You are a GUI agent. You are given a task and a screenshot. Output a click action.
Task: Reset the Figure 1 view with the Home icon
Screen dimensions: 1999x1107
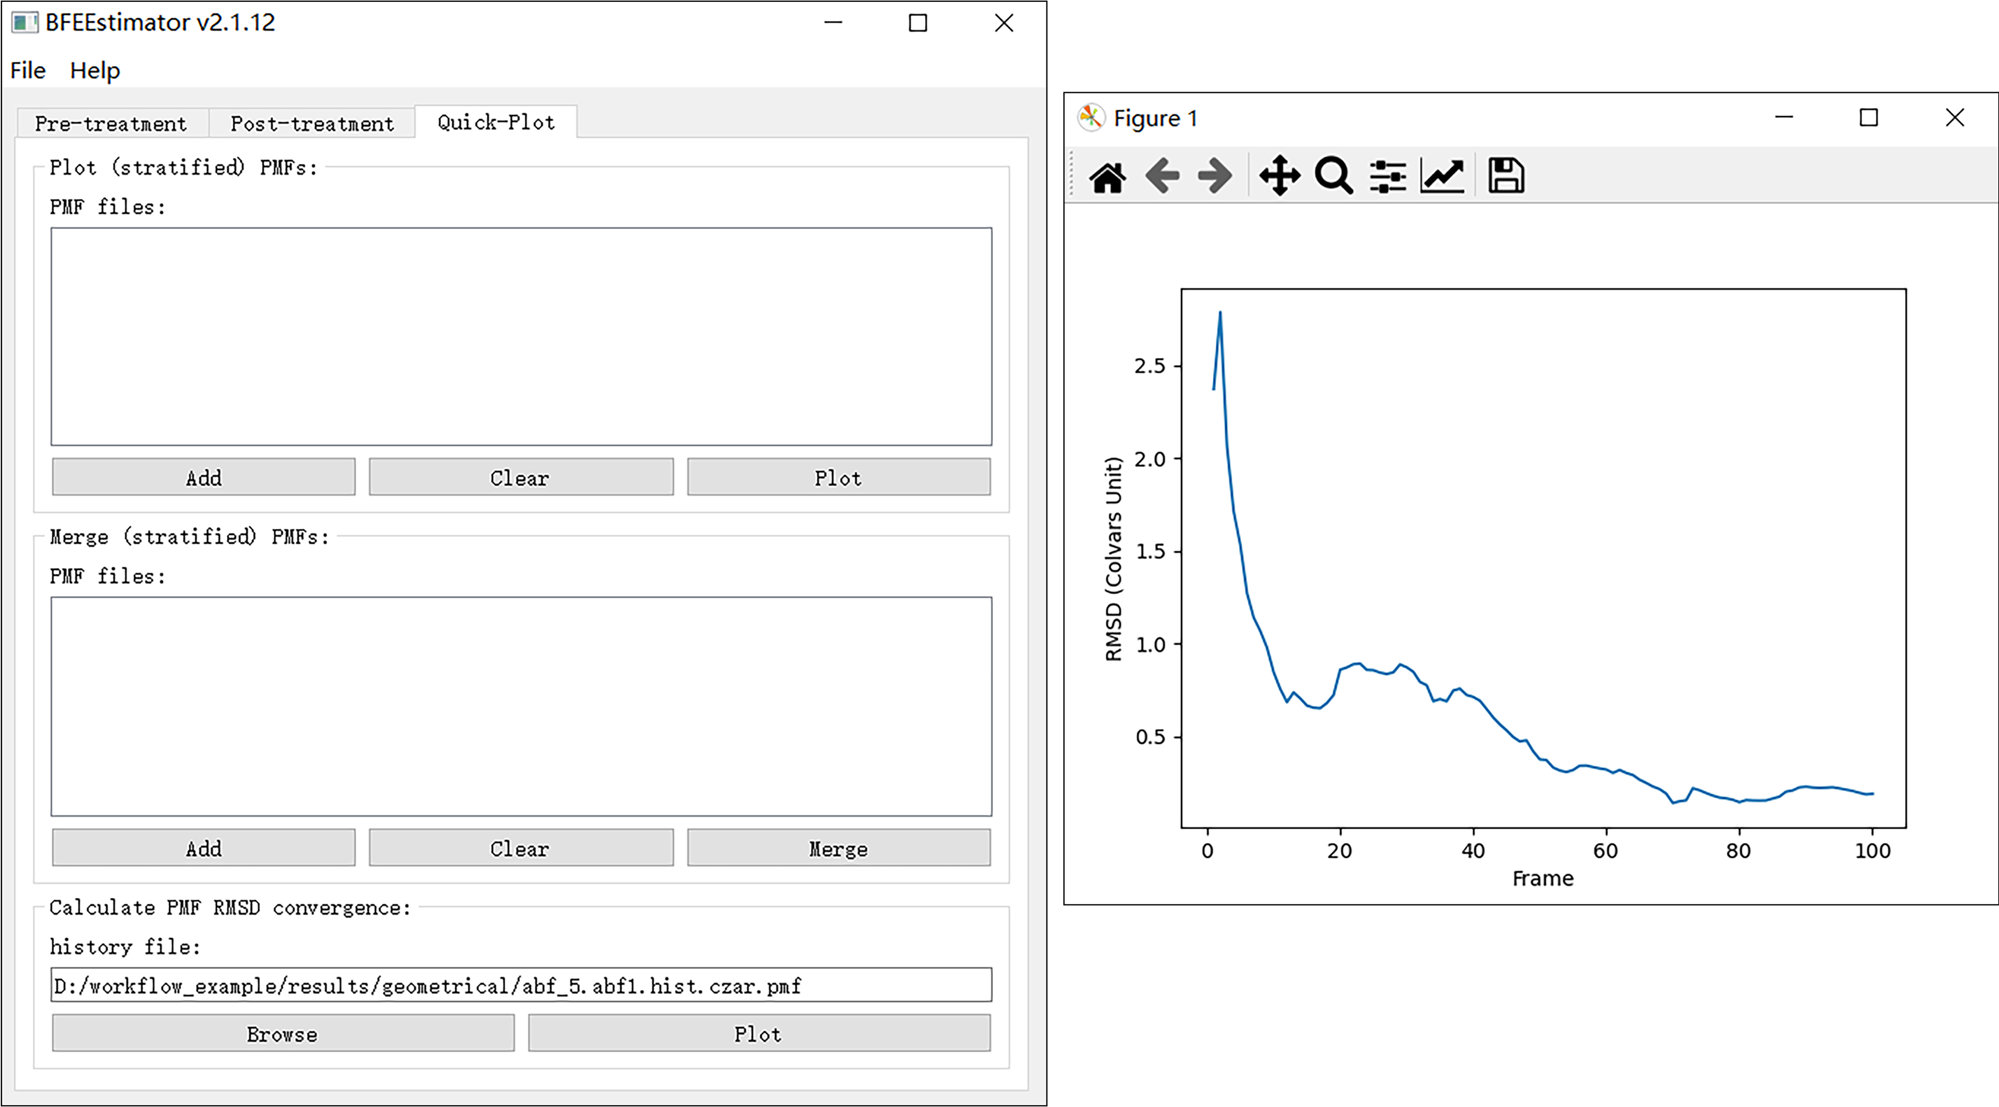pos(1107,177)
